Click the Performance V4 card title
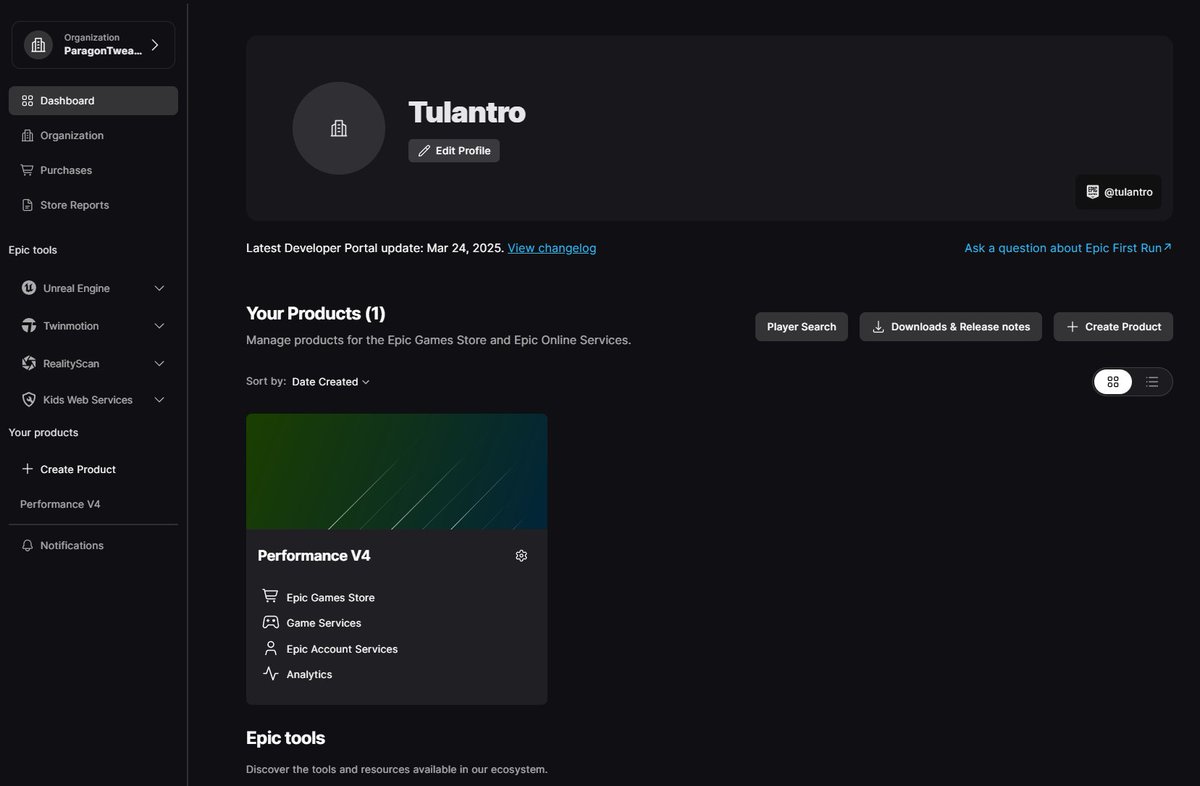 314,556
